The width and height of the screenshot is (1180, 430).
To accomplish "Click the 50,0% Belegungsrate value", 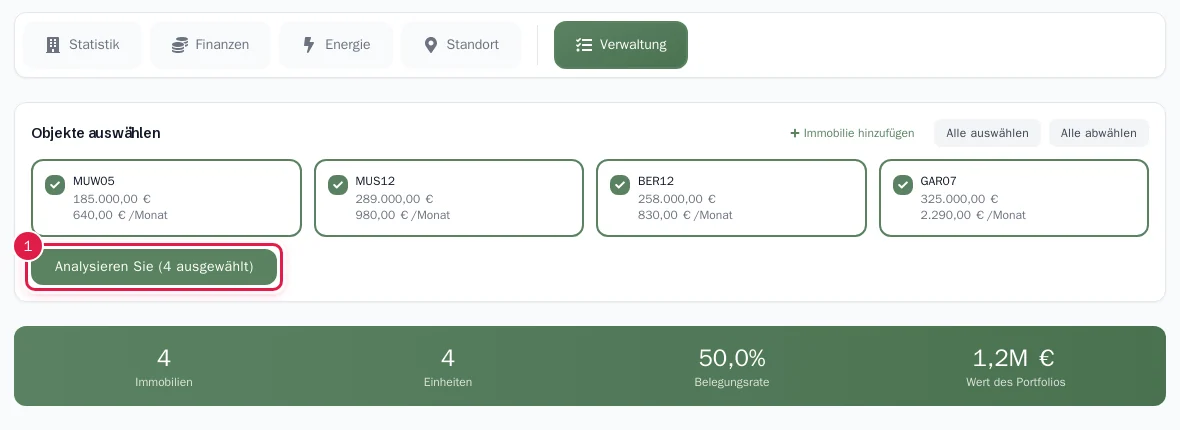I will point(731,358).
